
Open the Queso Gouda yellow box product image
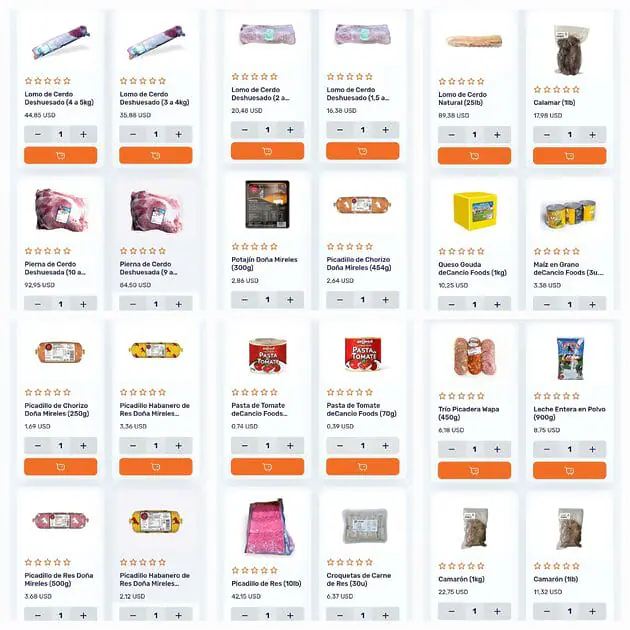[x=475, y=211]
